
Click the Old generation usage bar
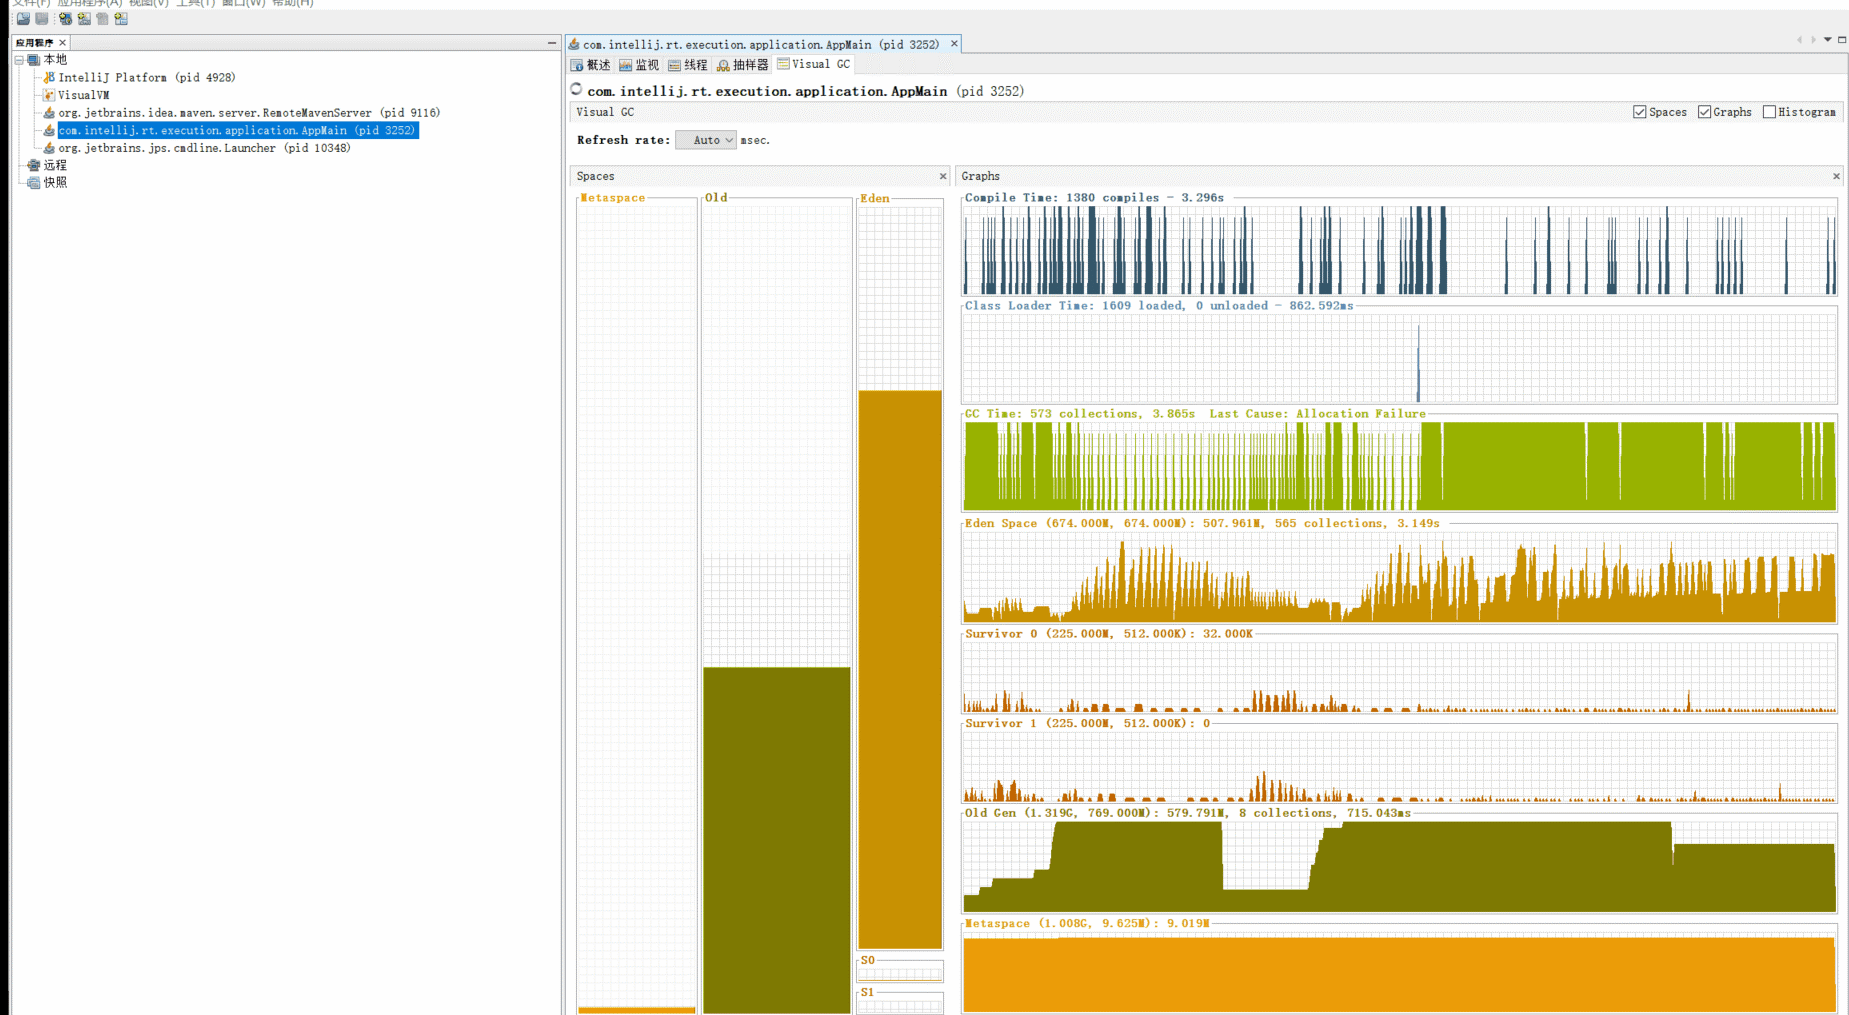777,840
